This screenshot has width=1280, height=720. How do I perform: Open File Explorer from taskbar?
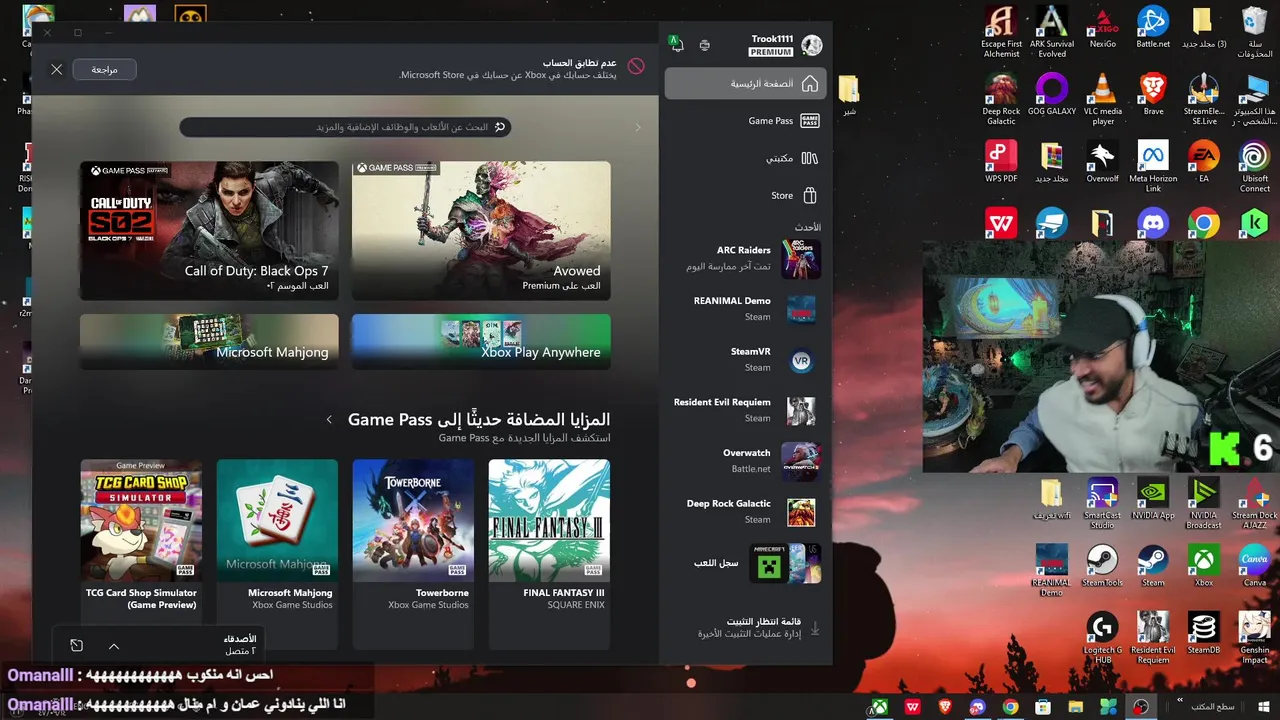pyautogui.click(x=1076, y=707)
